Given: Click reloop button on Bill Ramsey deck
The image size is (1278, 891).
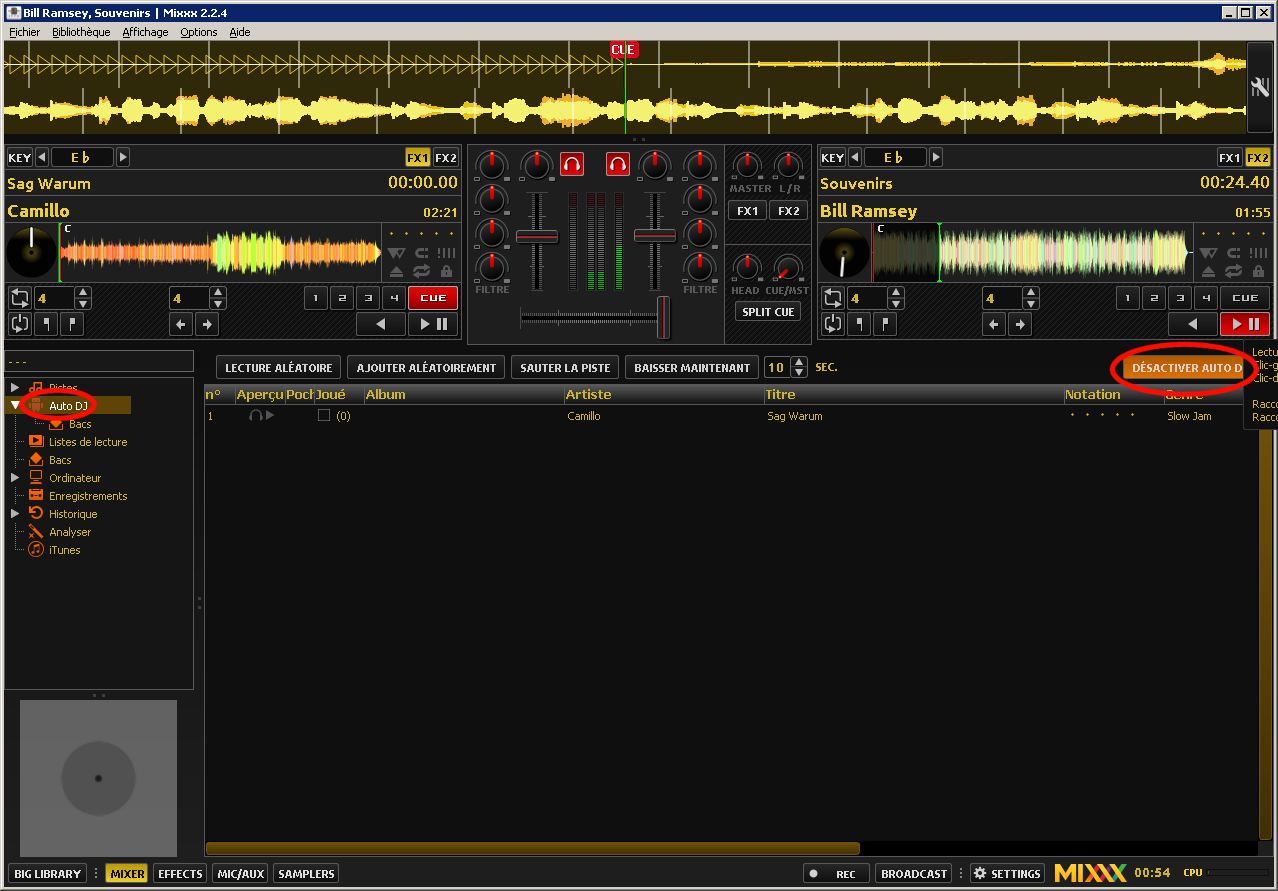Looking at the screenshot, I should pyautogui.click(x=833, y=324).
